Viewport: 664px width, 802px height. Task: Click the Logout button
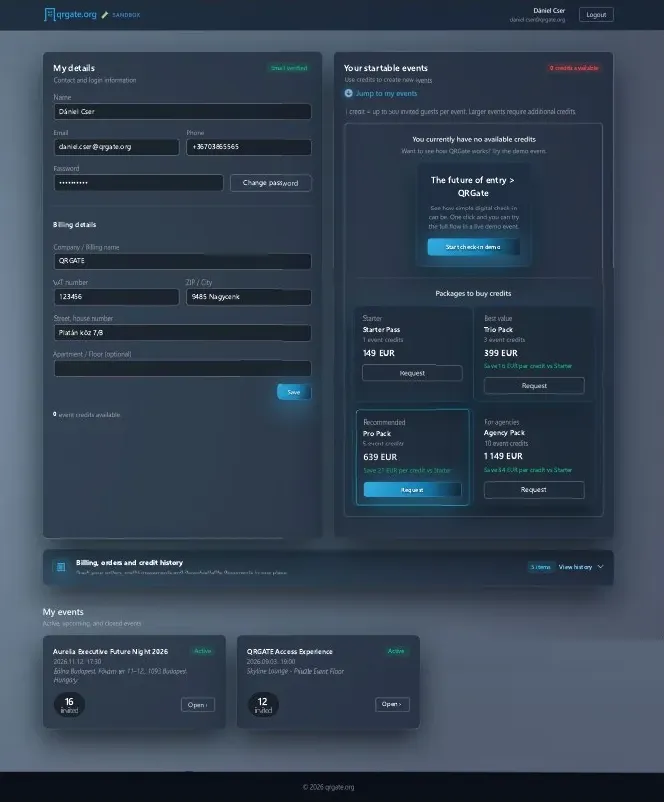(596, 15)
